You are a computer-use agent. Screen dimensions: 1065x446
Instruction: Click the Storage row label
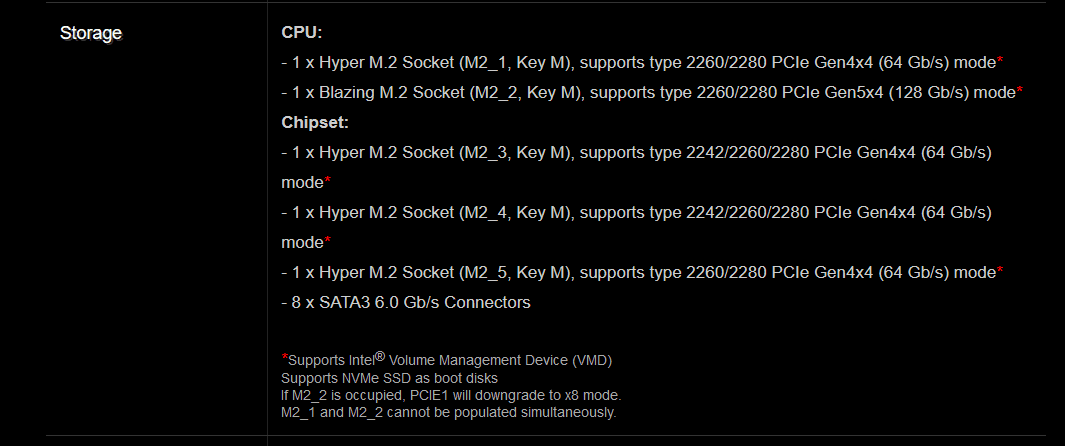[91, 33]
